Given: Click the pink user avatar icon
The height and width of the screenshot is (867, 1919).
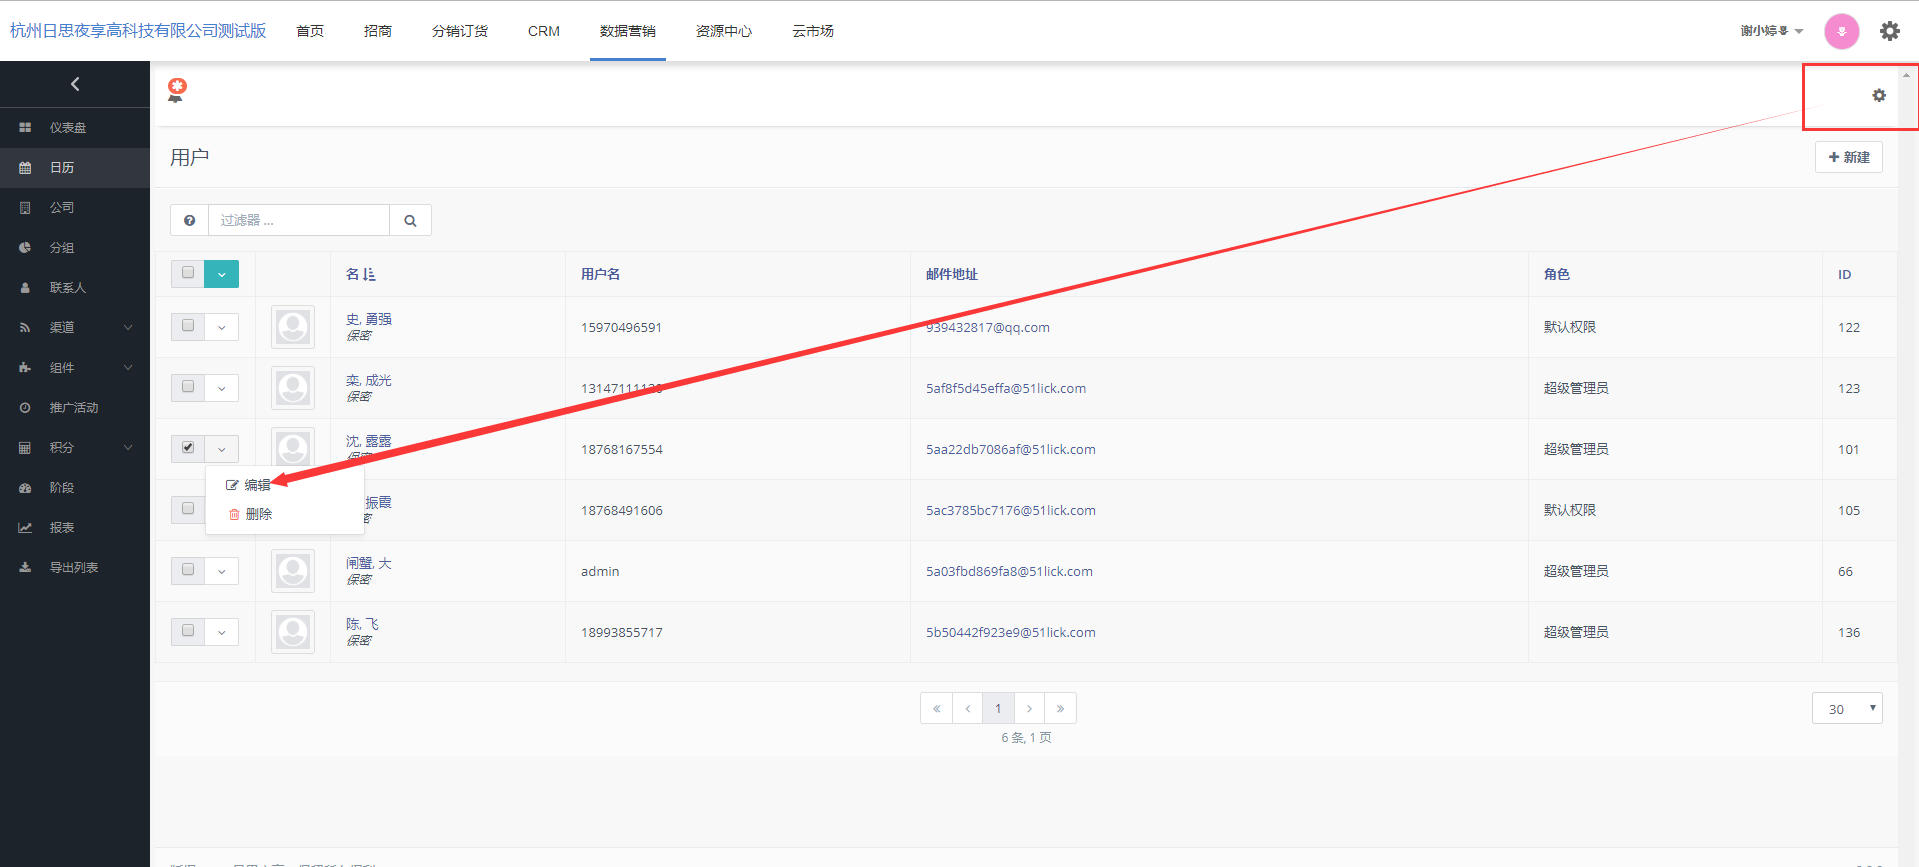Looking at the screenshot, I should click(x=1841, y=31).
